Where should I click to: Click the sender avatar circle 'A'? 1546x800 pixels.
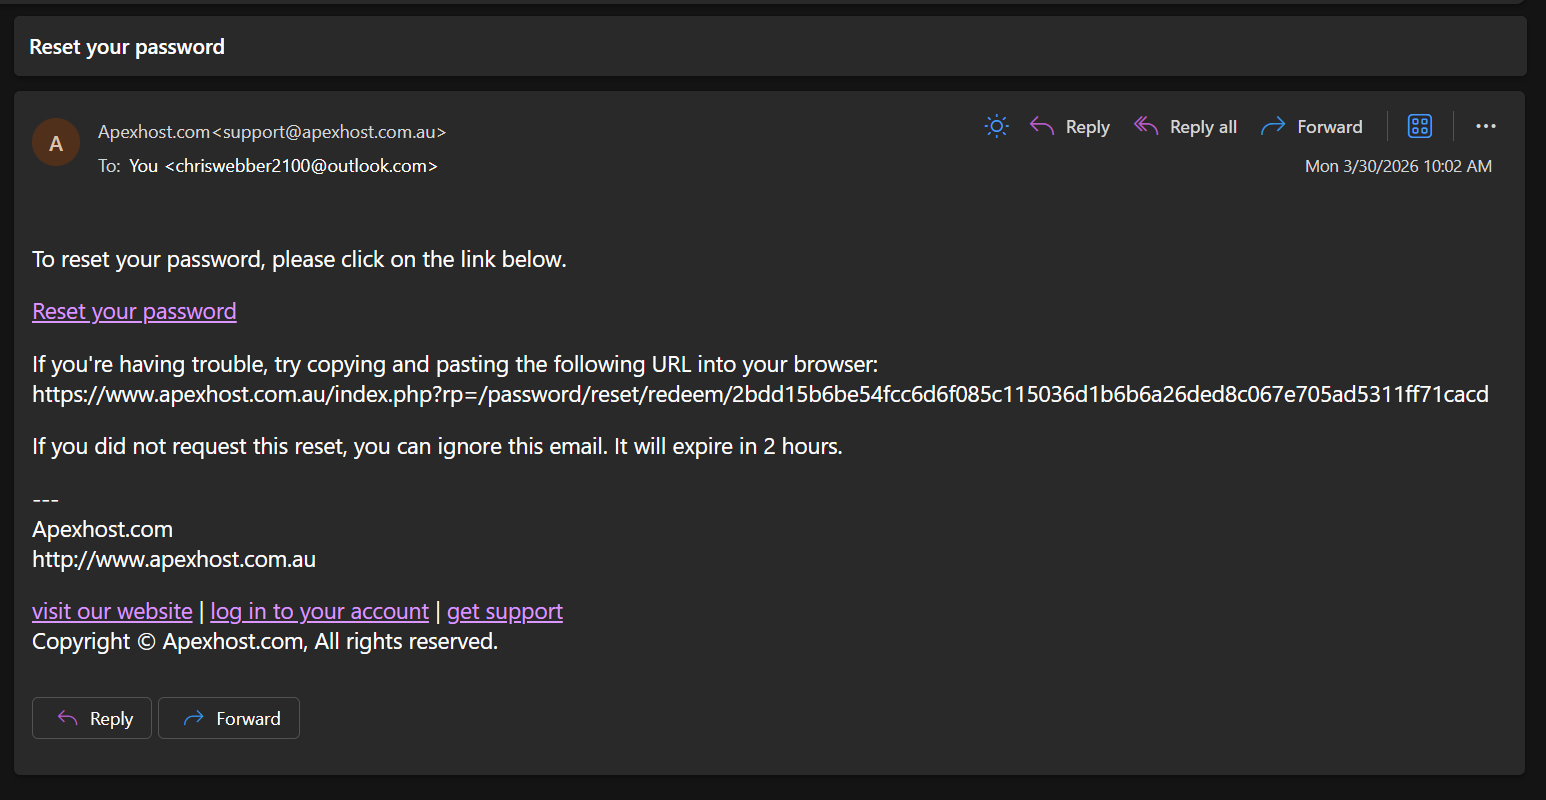point(56,143)
